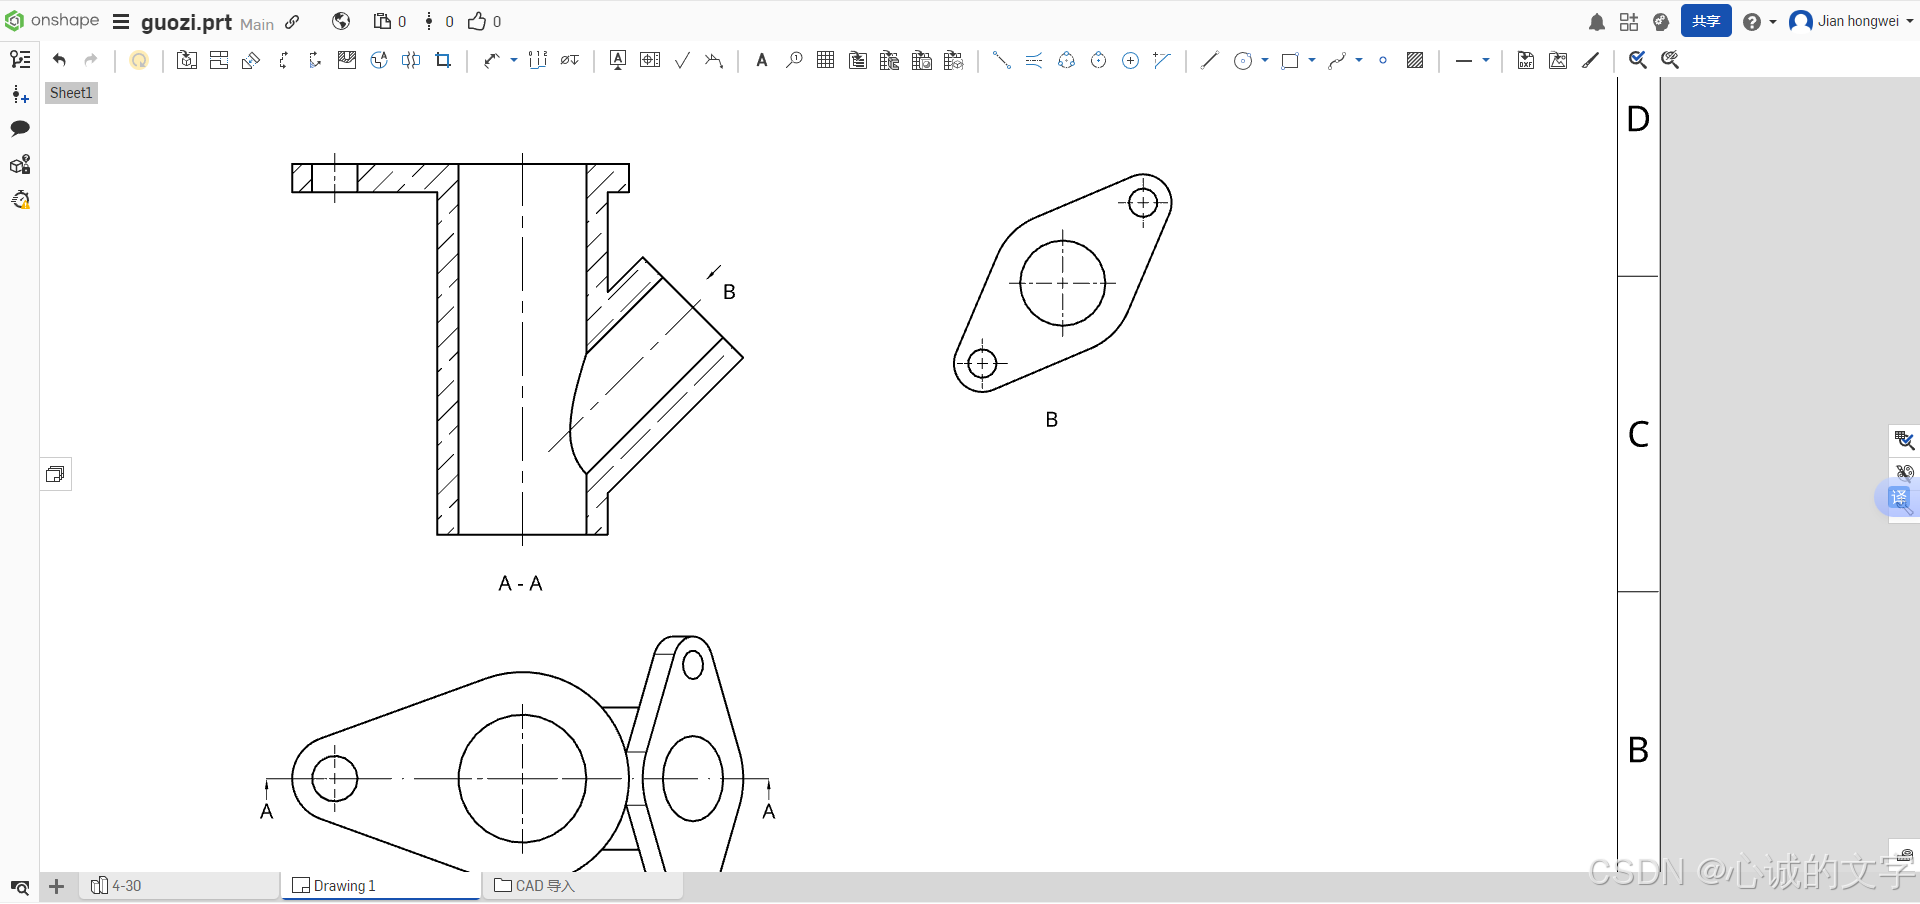Click the Insert image icon
This screenshot has width=1920, height=904.
(1558, 60)
